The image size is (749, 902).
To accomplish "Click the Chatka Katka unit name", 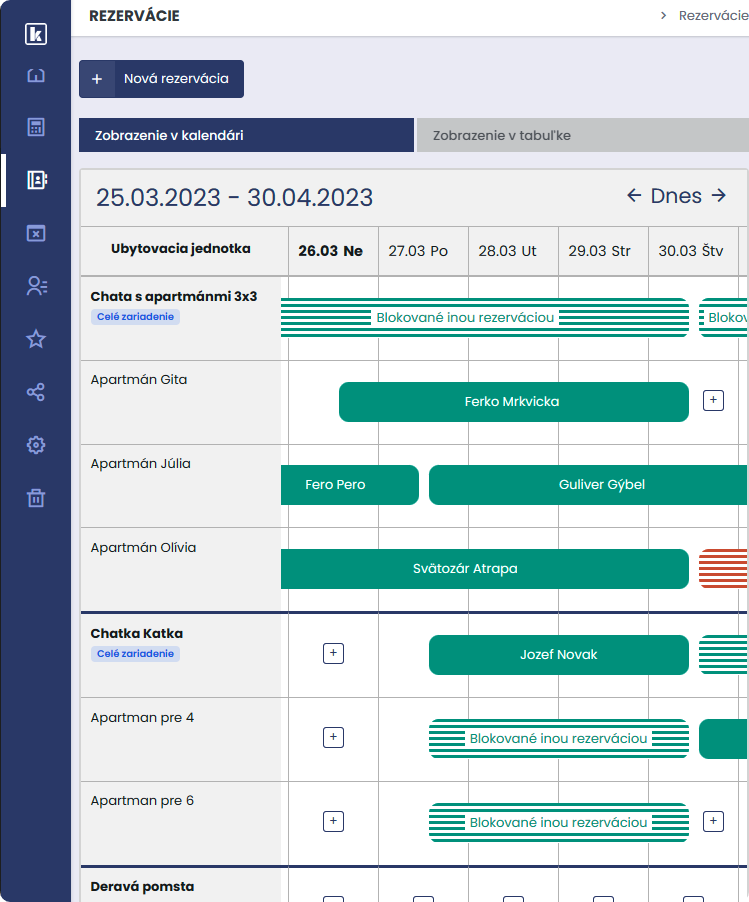I will click(x=136, y=633).
